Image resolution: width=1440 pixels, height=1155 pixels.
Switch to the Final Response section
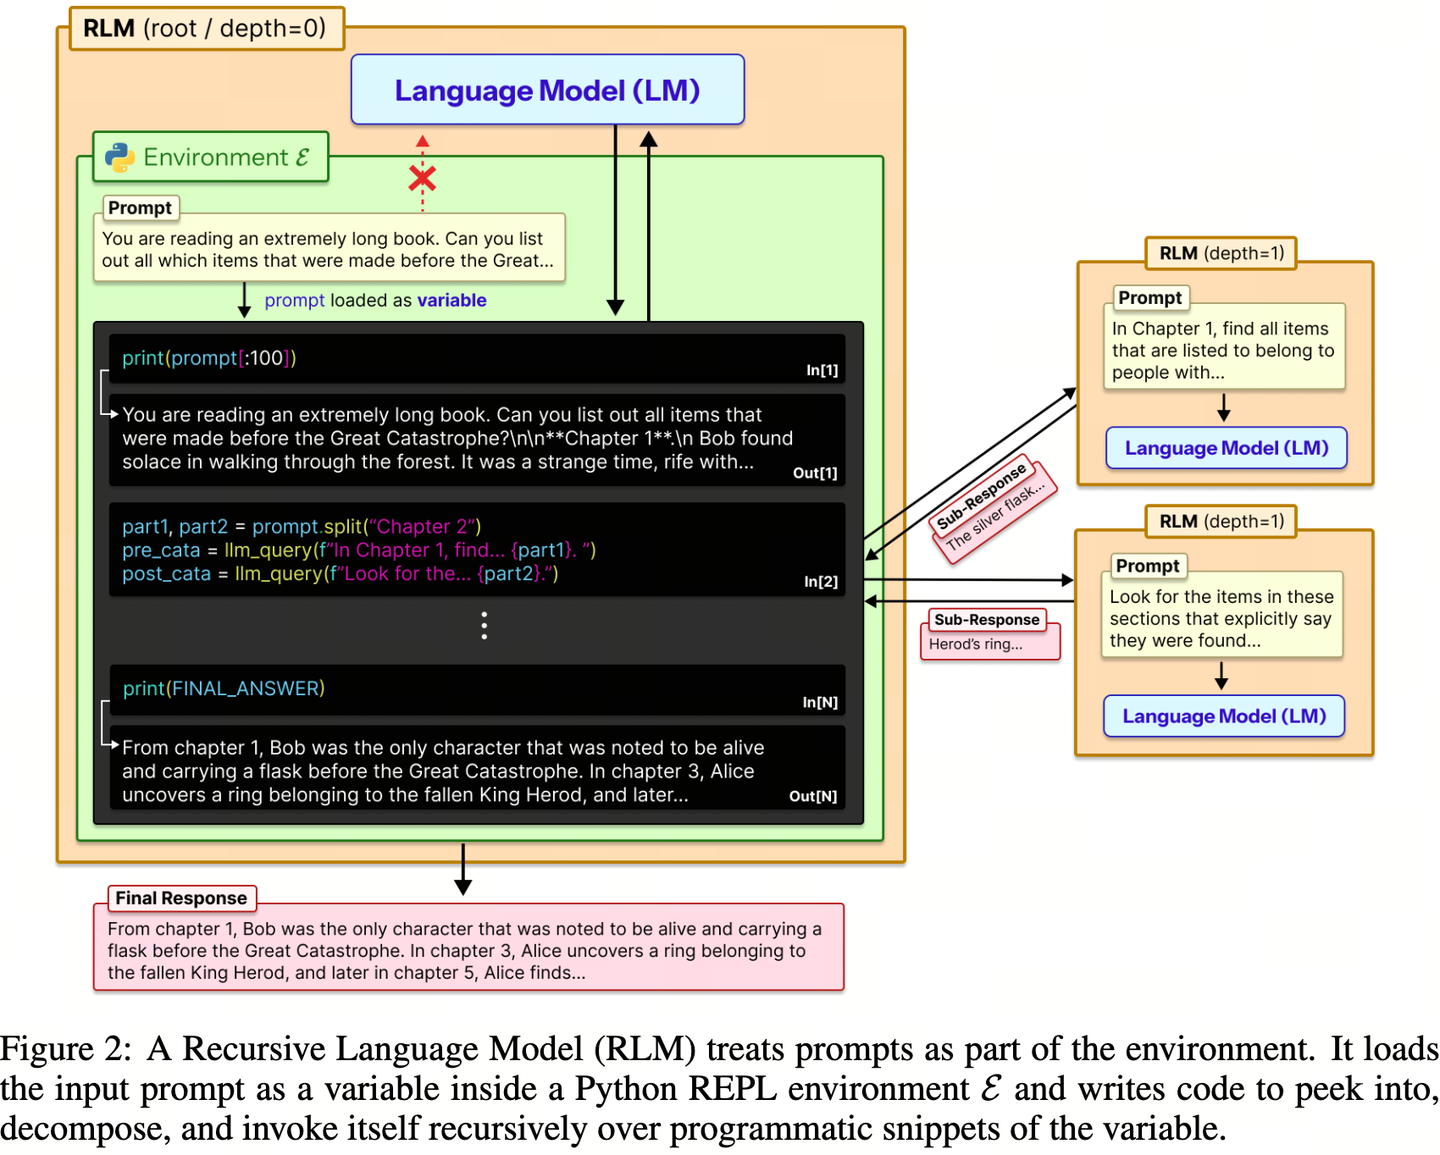tap(181, 898)
